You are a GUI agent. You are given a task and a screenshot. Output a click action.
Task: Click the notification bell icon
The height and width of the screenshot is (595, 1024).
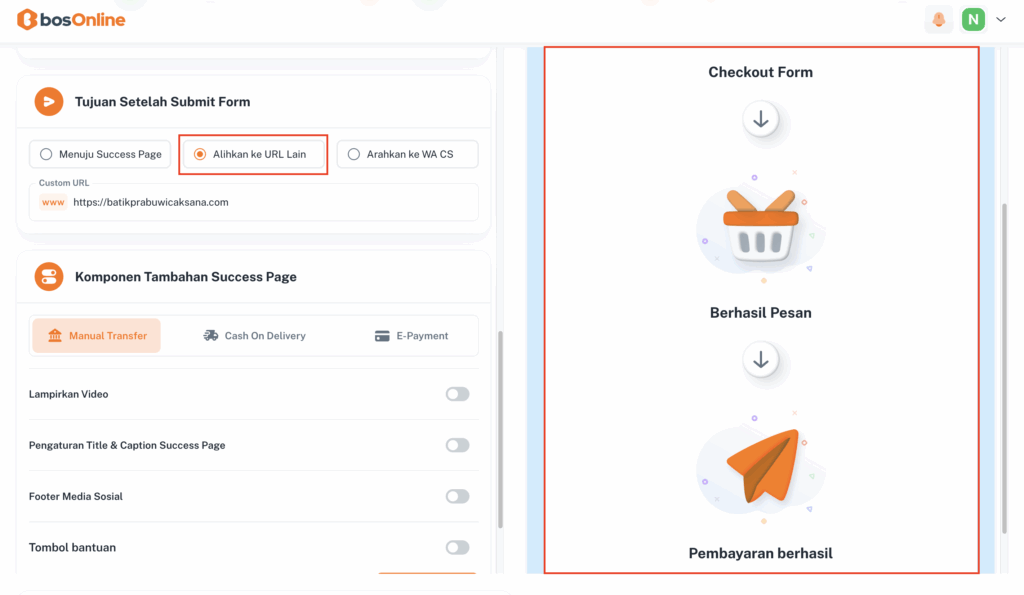(x=939, y=19)
